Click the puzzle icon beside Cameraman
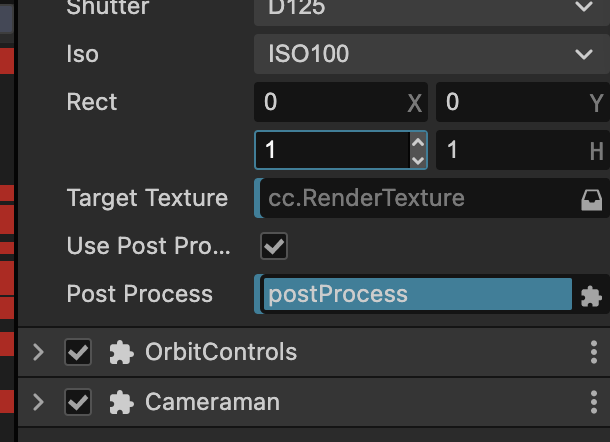 121,403
